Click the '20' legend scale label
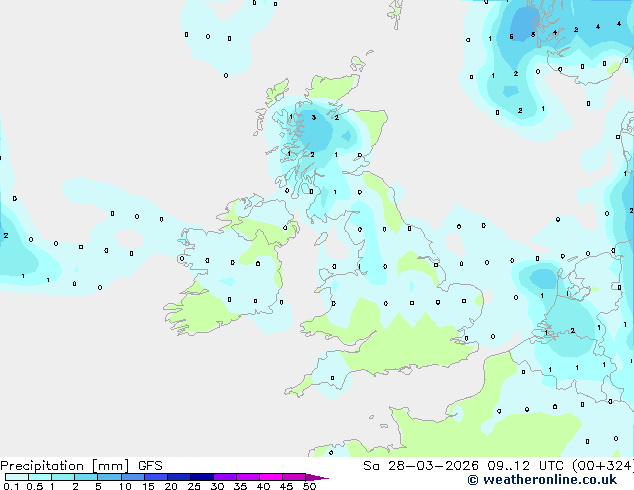This screenshot has height=490, width=634. tap(171, 486)
